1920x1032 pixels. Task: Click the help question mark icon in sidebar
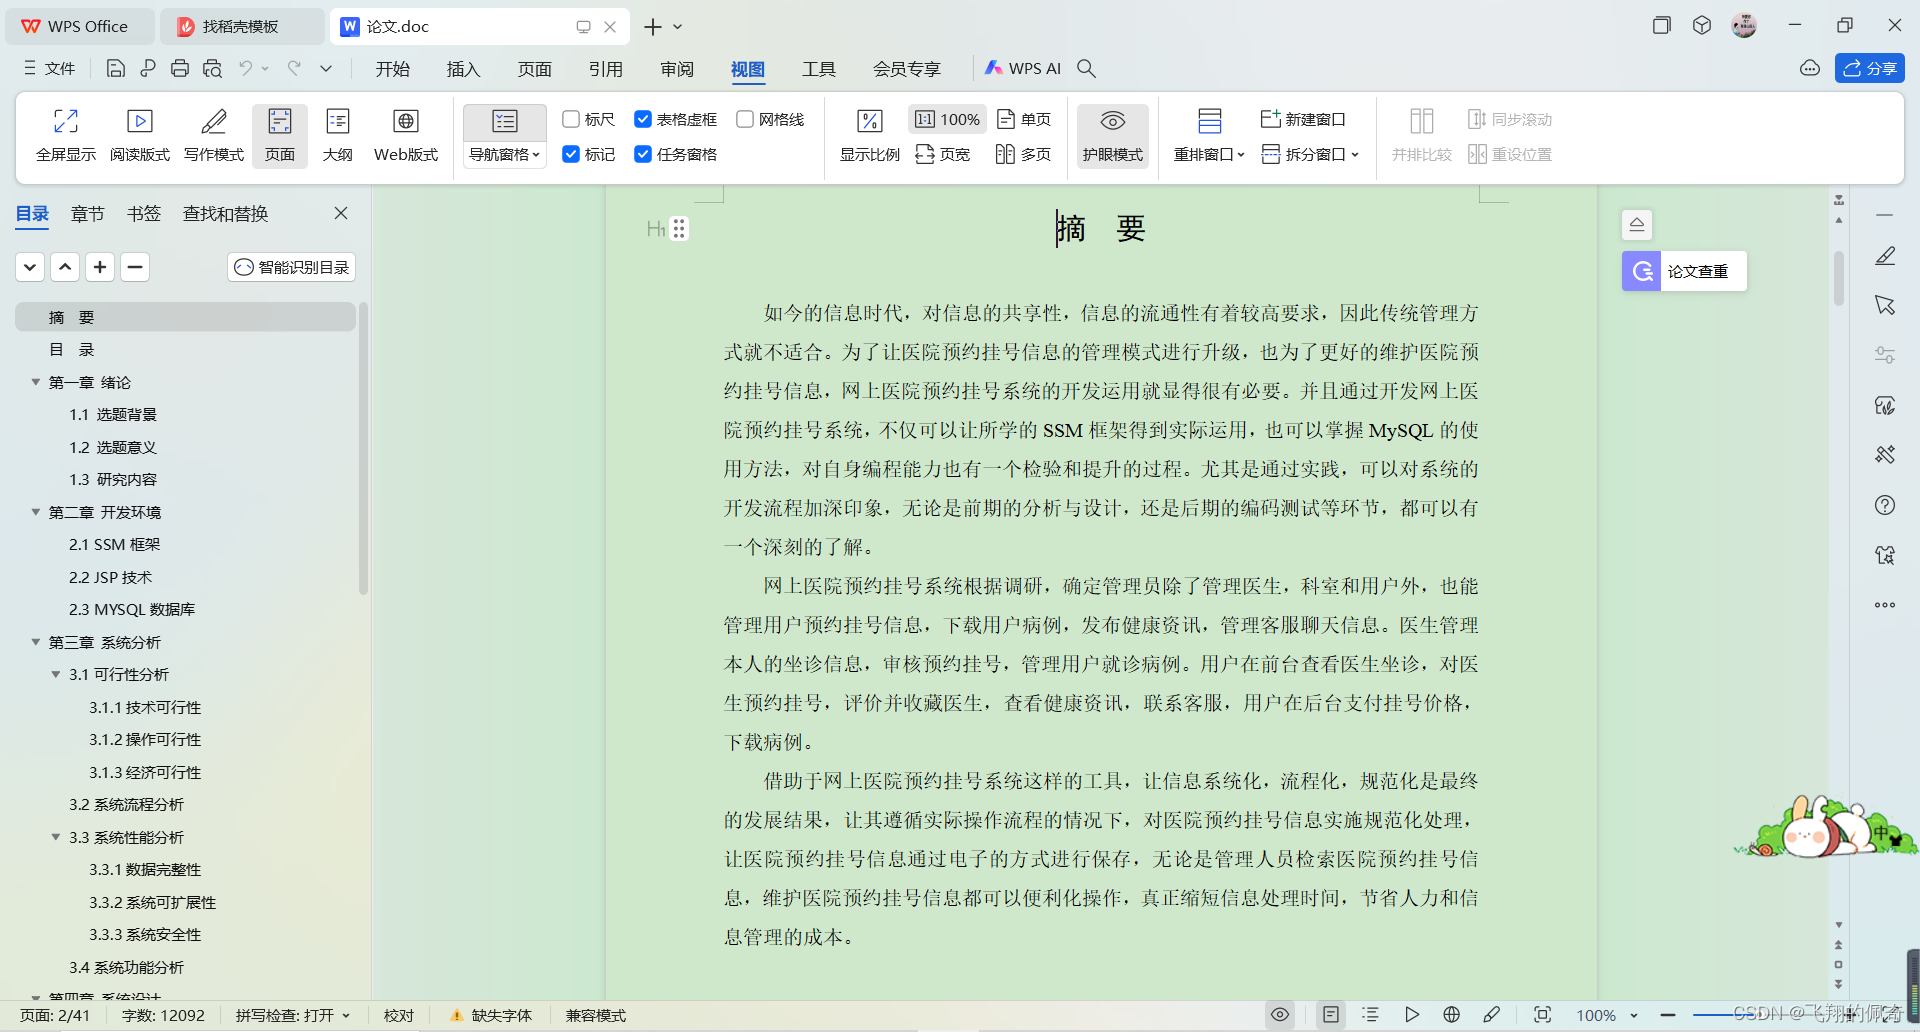pyautogui.click(x=1885, y=505)
